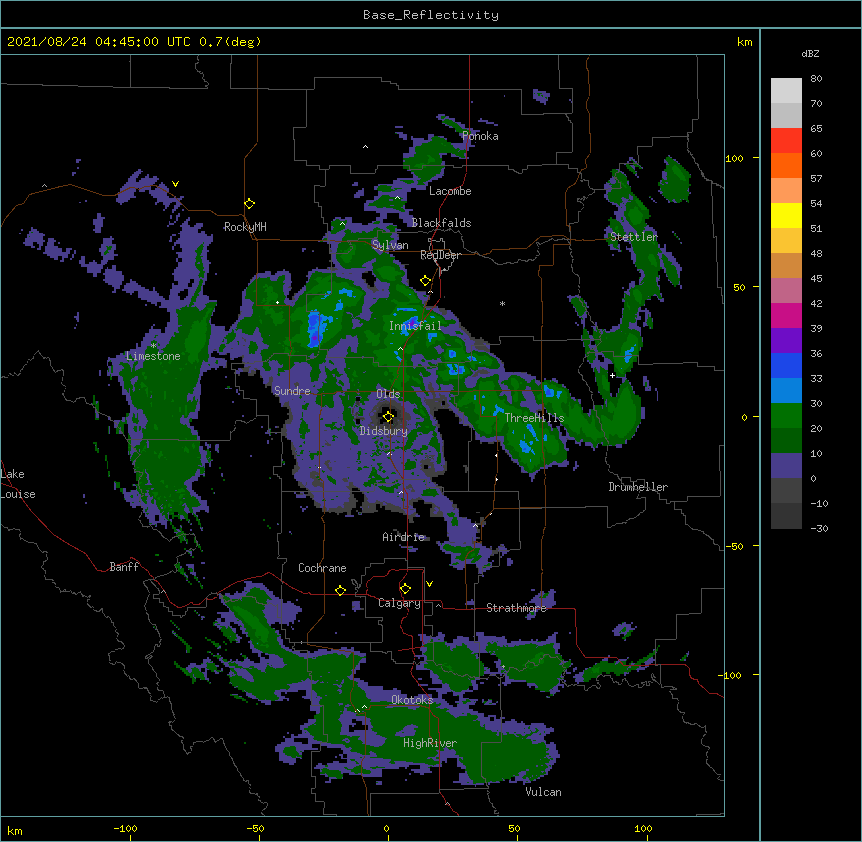This screenshot has height=842, width=862.
Task: Click the RedDeer city label
Action: coord(440,255)
